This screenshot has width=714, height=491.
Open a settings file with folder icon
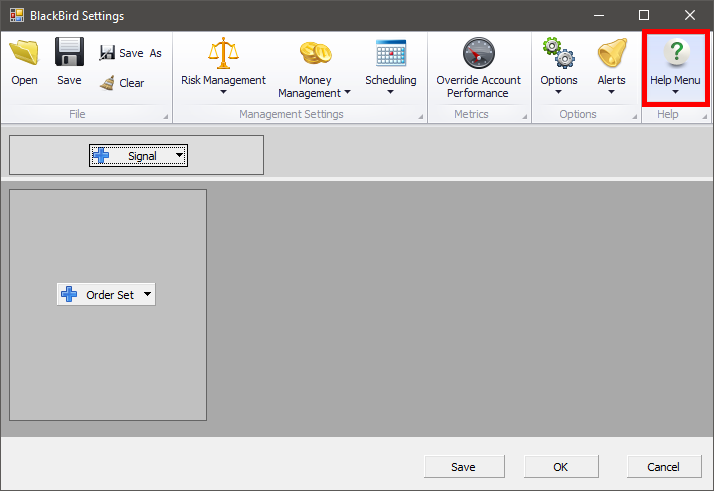tap(25, 52)
